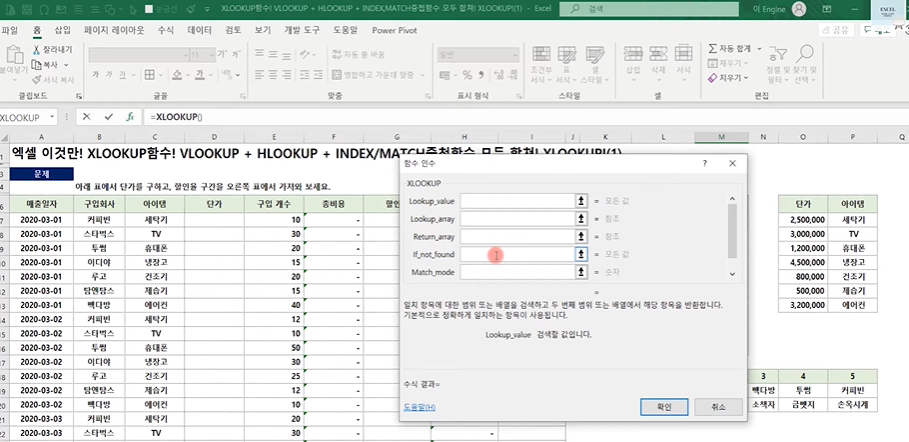Viewport: 909px width, 442px height.
Task: Click Format cells (서식) icon in Cells group
Action: 684,54
